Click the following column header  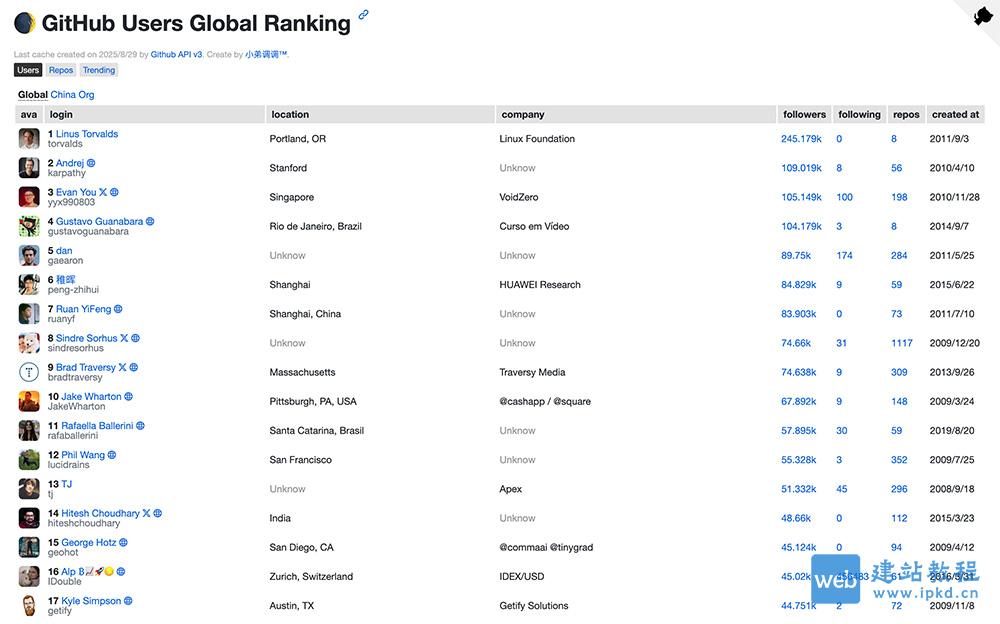(x=859, y=114)
